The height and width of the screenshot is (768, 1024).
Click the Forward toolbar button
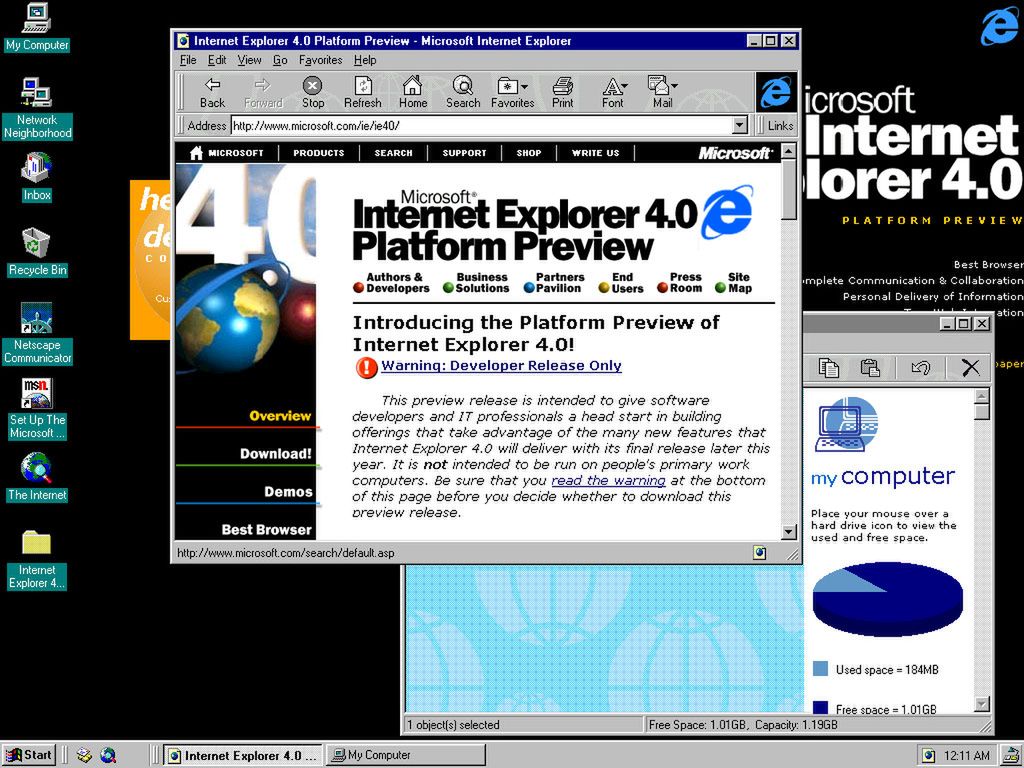pos(263,93)
